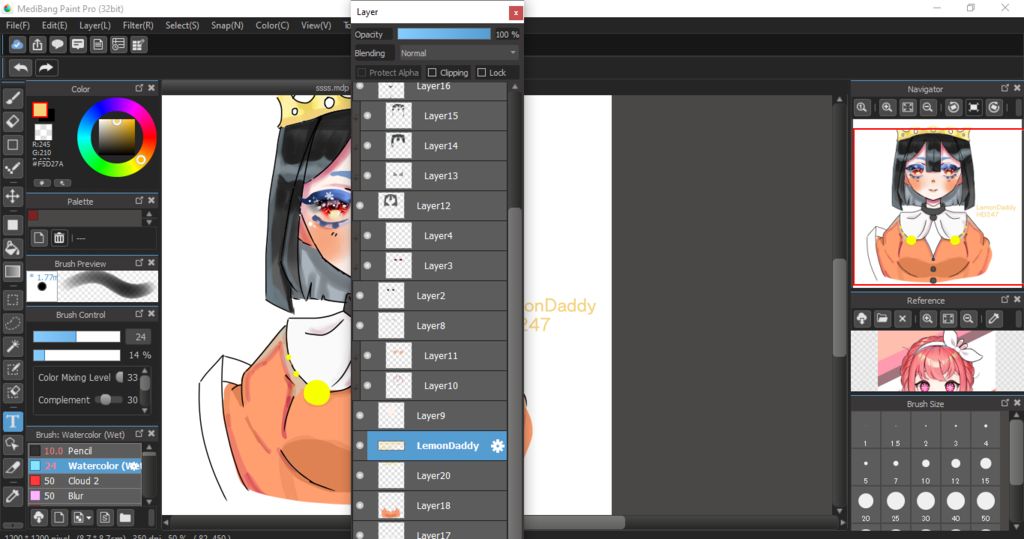Open brush folder icon in Brush panel
Image resolution: width=1024 pixels, height=539 pixels.
tap(125, 517)
